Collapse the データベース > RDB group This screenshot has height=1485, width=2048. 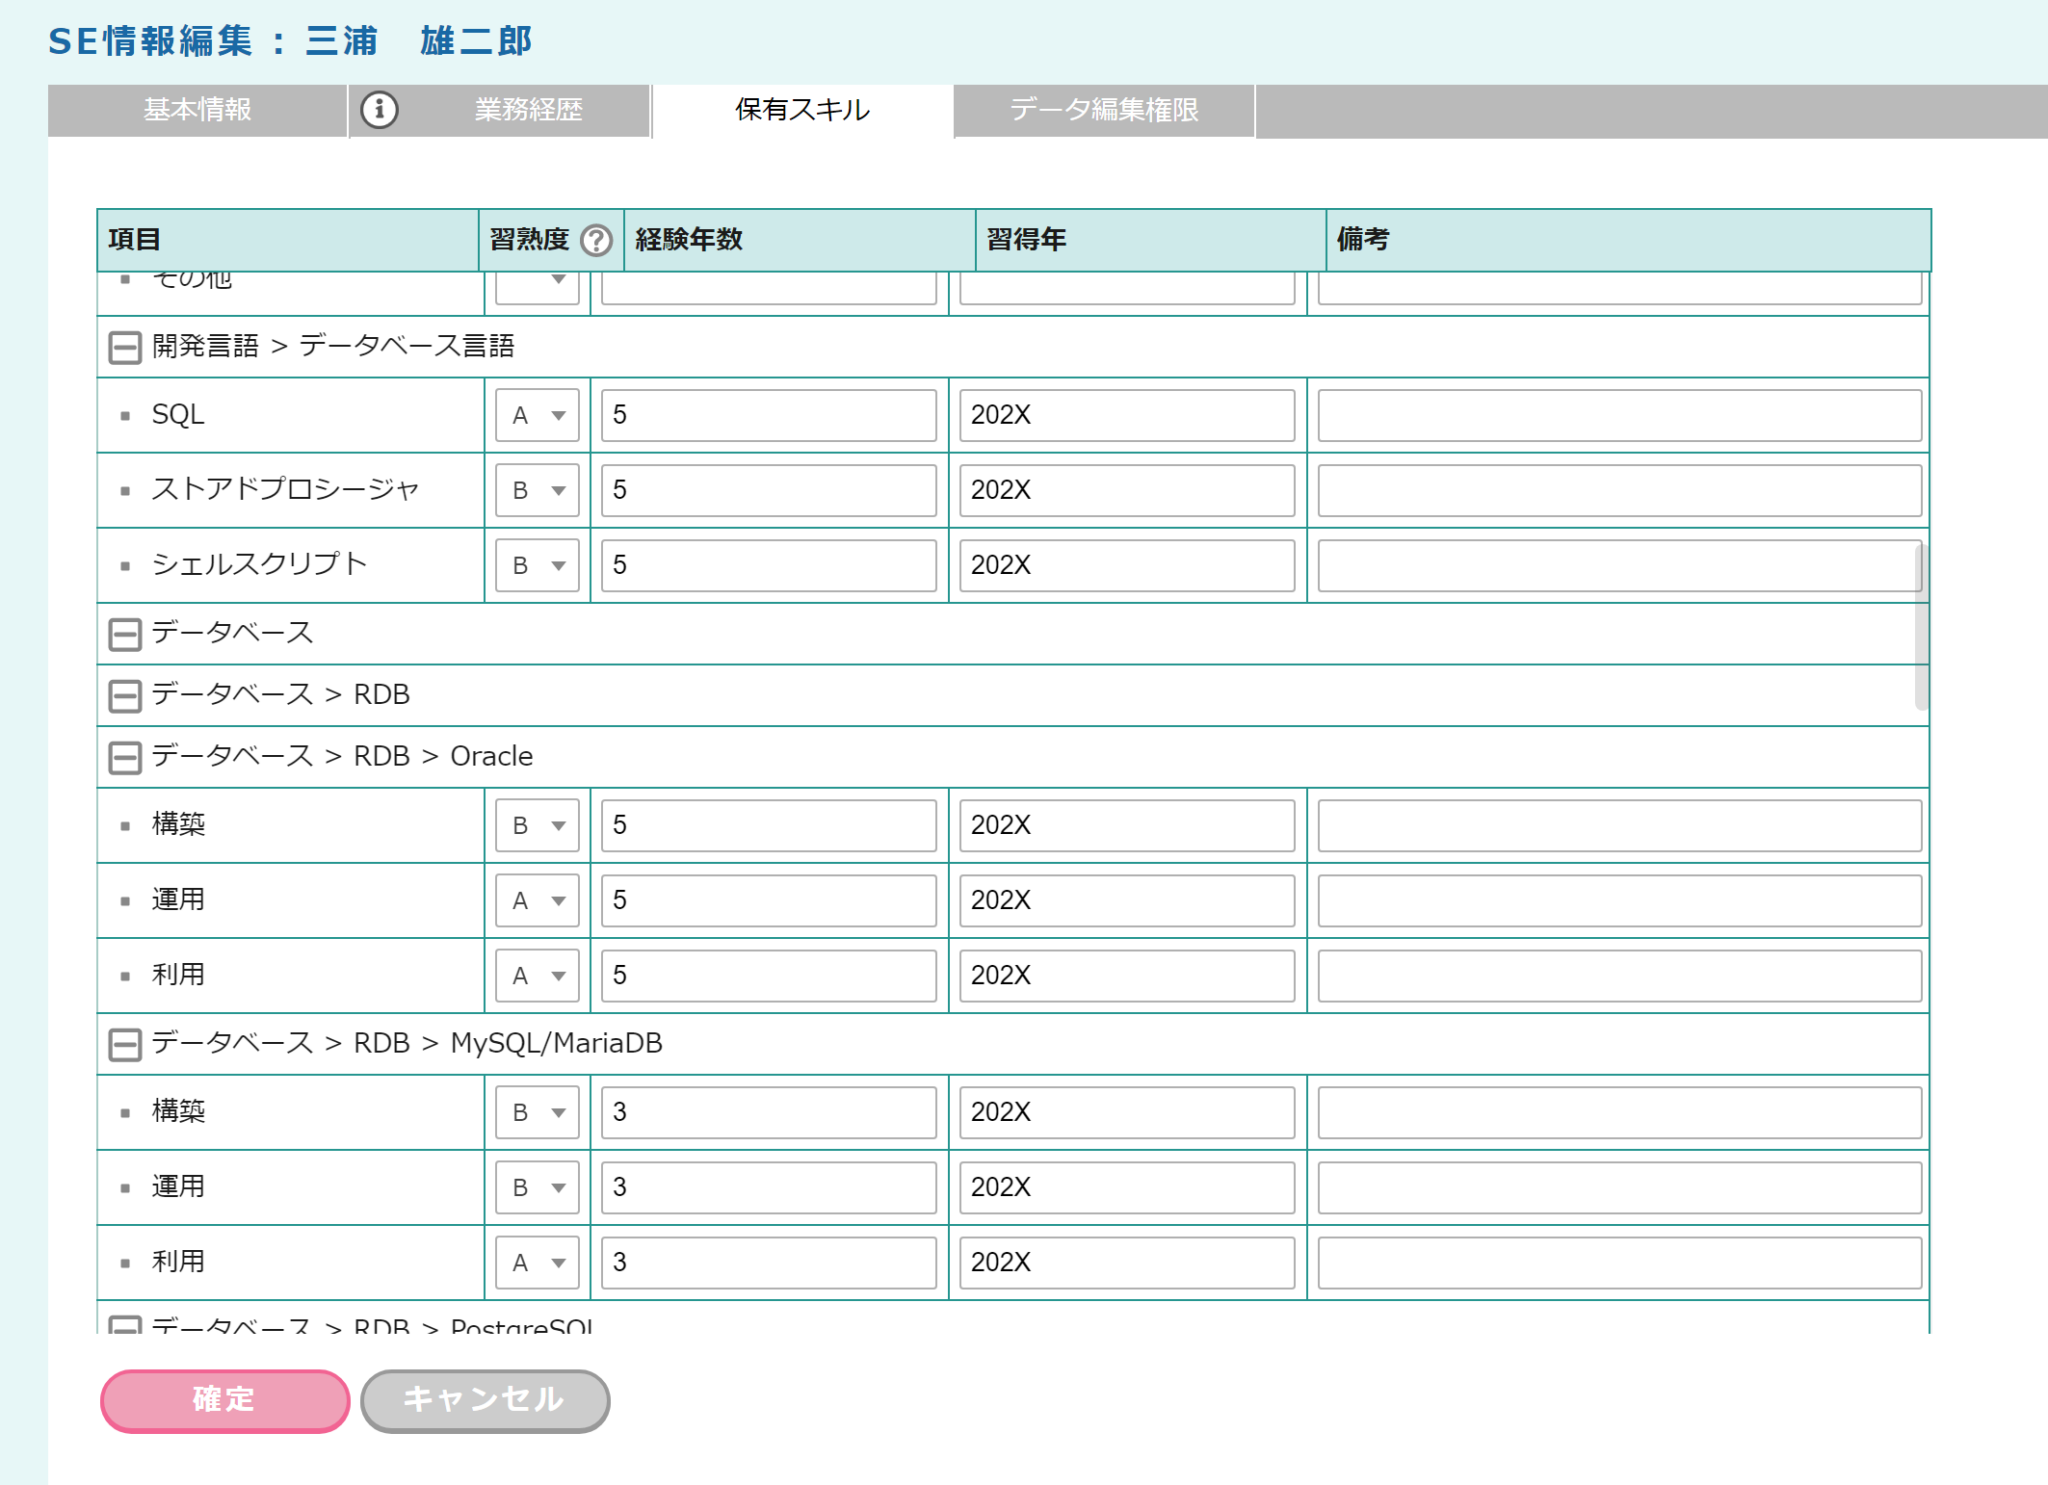(125, 696)
